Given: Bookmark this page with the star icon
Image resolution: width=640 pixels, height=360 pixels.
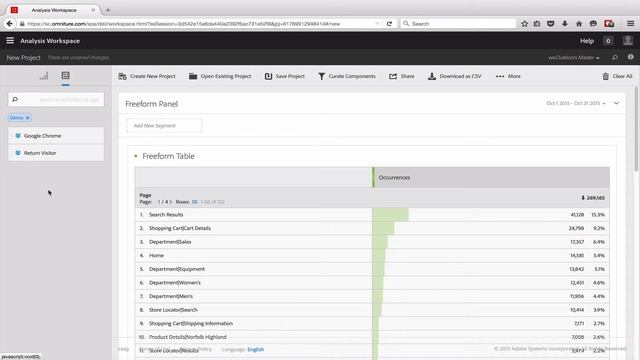Looking at the screenshot, I should point(524,24).
